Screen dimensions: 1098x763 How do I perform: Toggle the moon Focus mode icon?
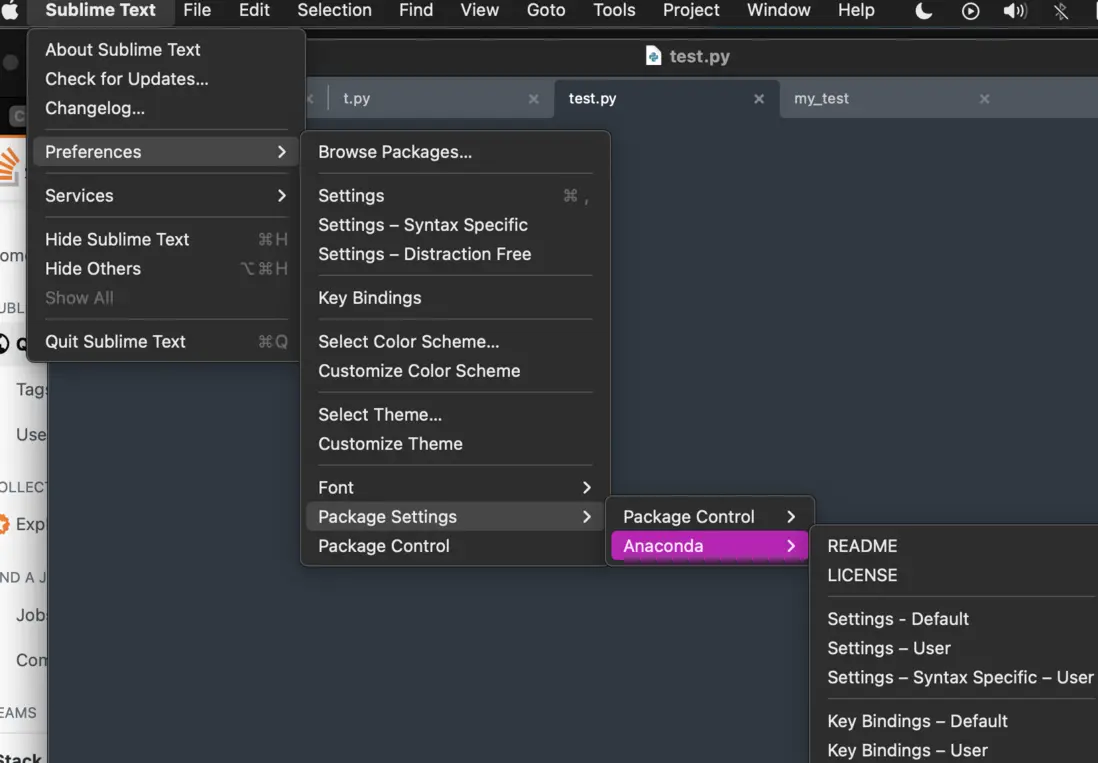[924, 11]
